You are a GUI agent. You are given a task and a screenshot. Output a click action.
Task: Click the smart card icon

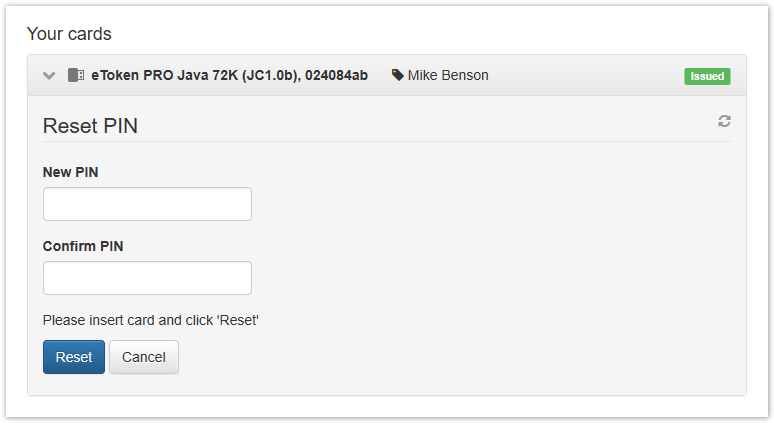click(76, 76)
